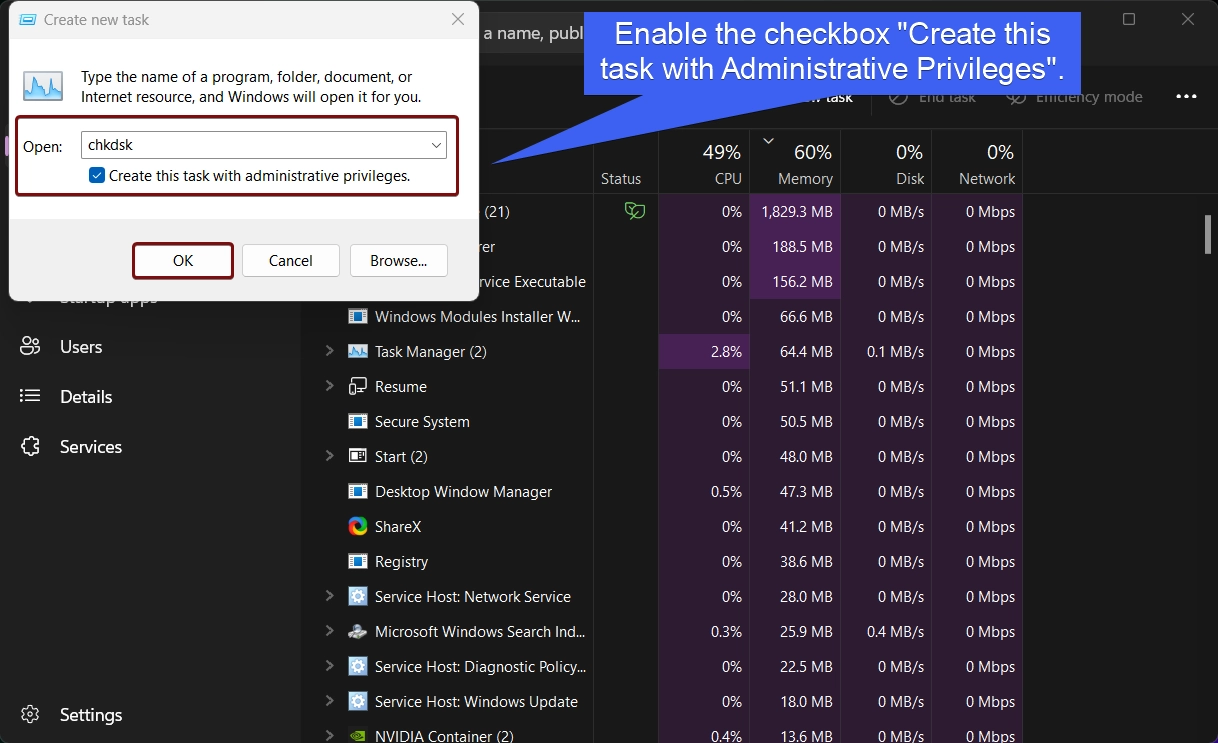Sort processes by the CPU column

(704, 163)
